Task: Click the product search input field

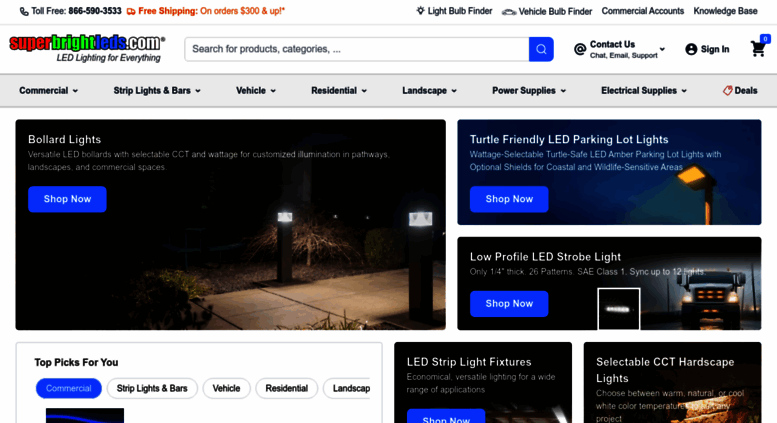Action: pyautogui.click(x=357, y=49)
